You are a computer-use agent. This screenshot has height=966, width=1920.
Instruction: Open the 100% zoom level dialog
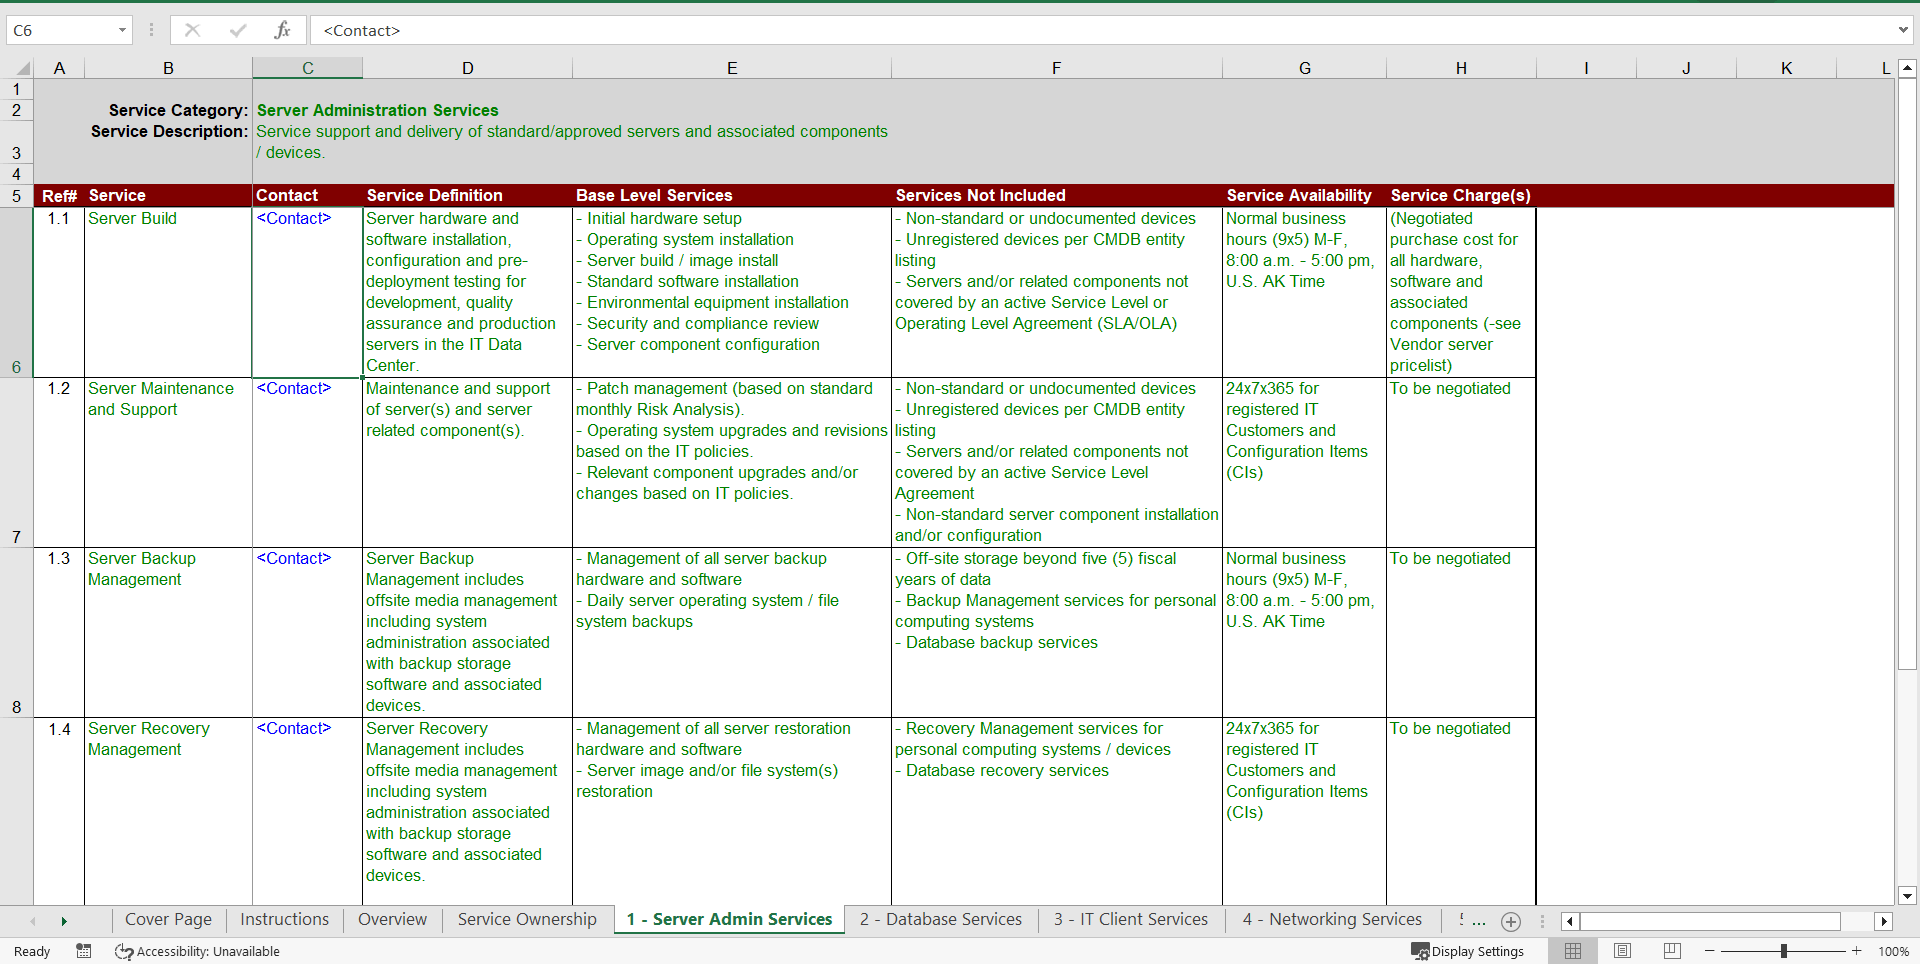1893,951
